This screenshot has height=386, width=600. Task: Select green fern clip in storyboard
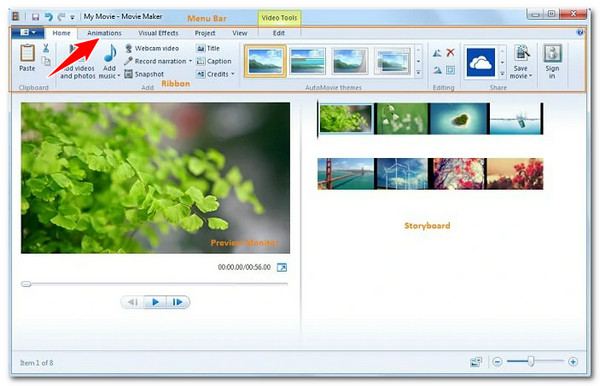[346, 119]
